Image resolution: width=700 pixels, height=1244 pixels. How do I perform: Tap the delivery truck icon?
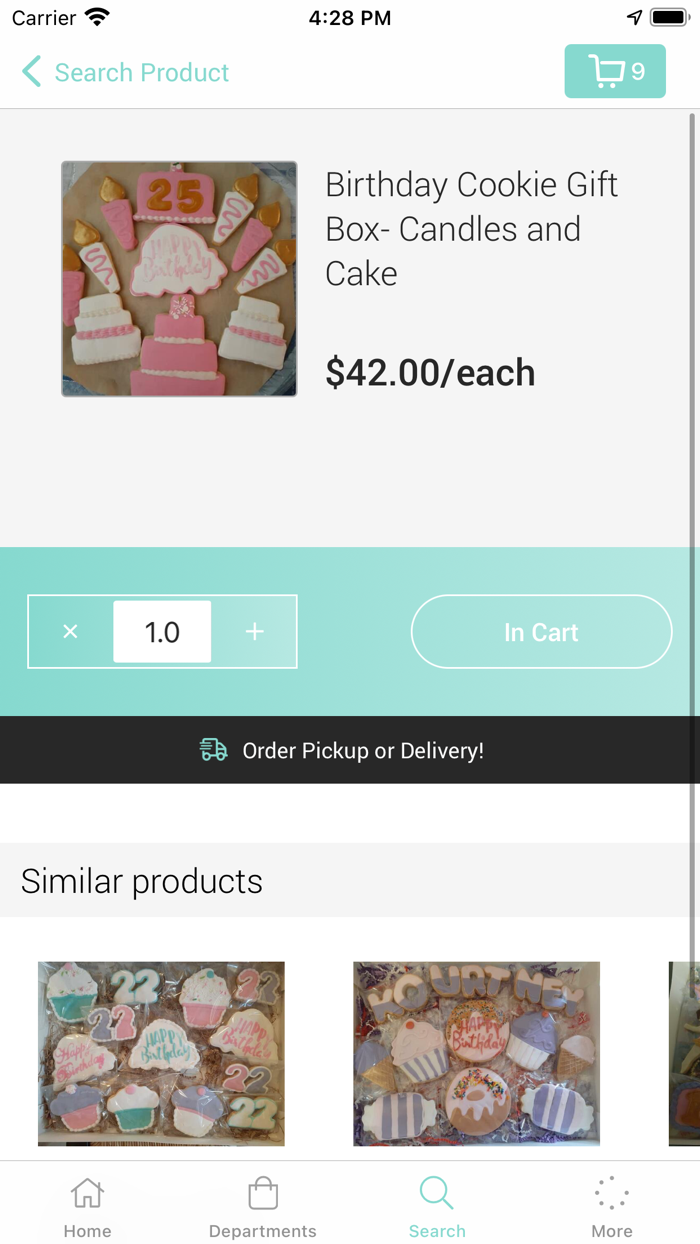coord(214,750)
